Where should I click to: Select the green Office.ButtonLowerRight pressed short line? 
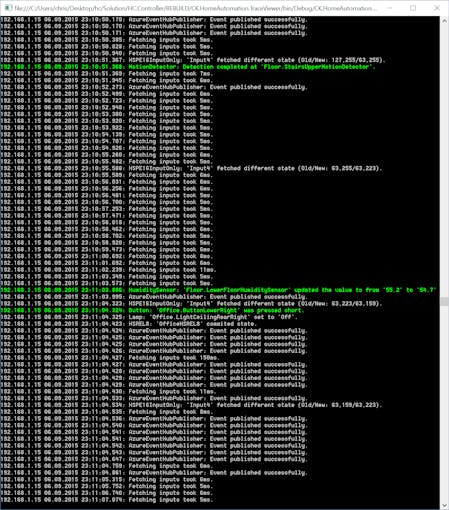[152, 310]
